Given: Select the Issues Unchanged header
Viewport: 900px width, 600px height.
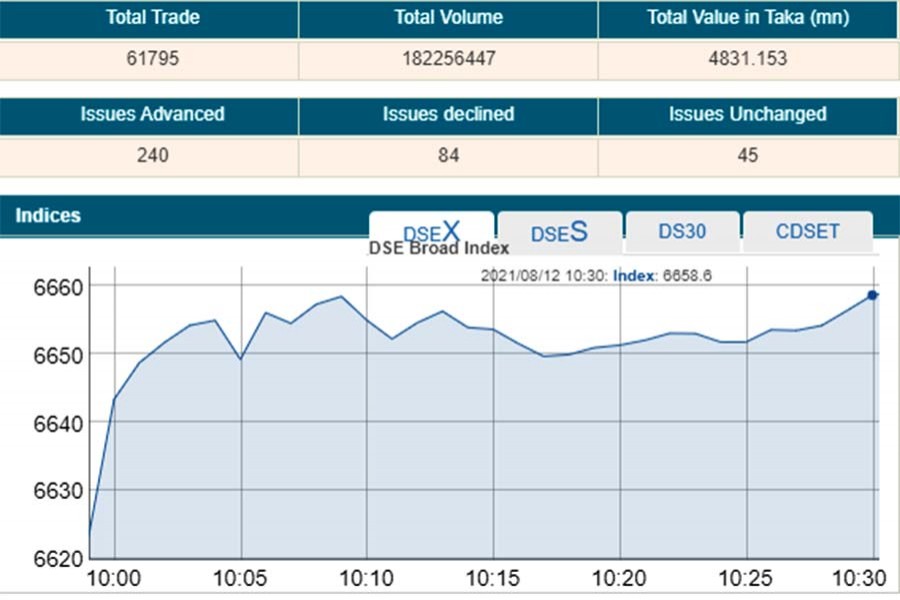Looking at the screenshot, I should [x=747, y=114].
